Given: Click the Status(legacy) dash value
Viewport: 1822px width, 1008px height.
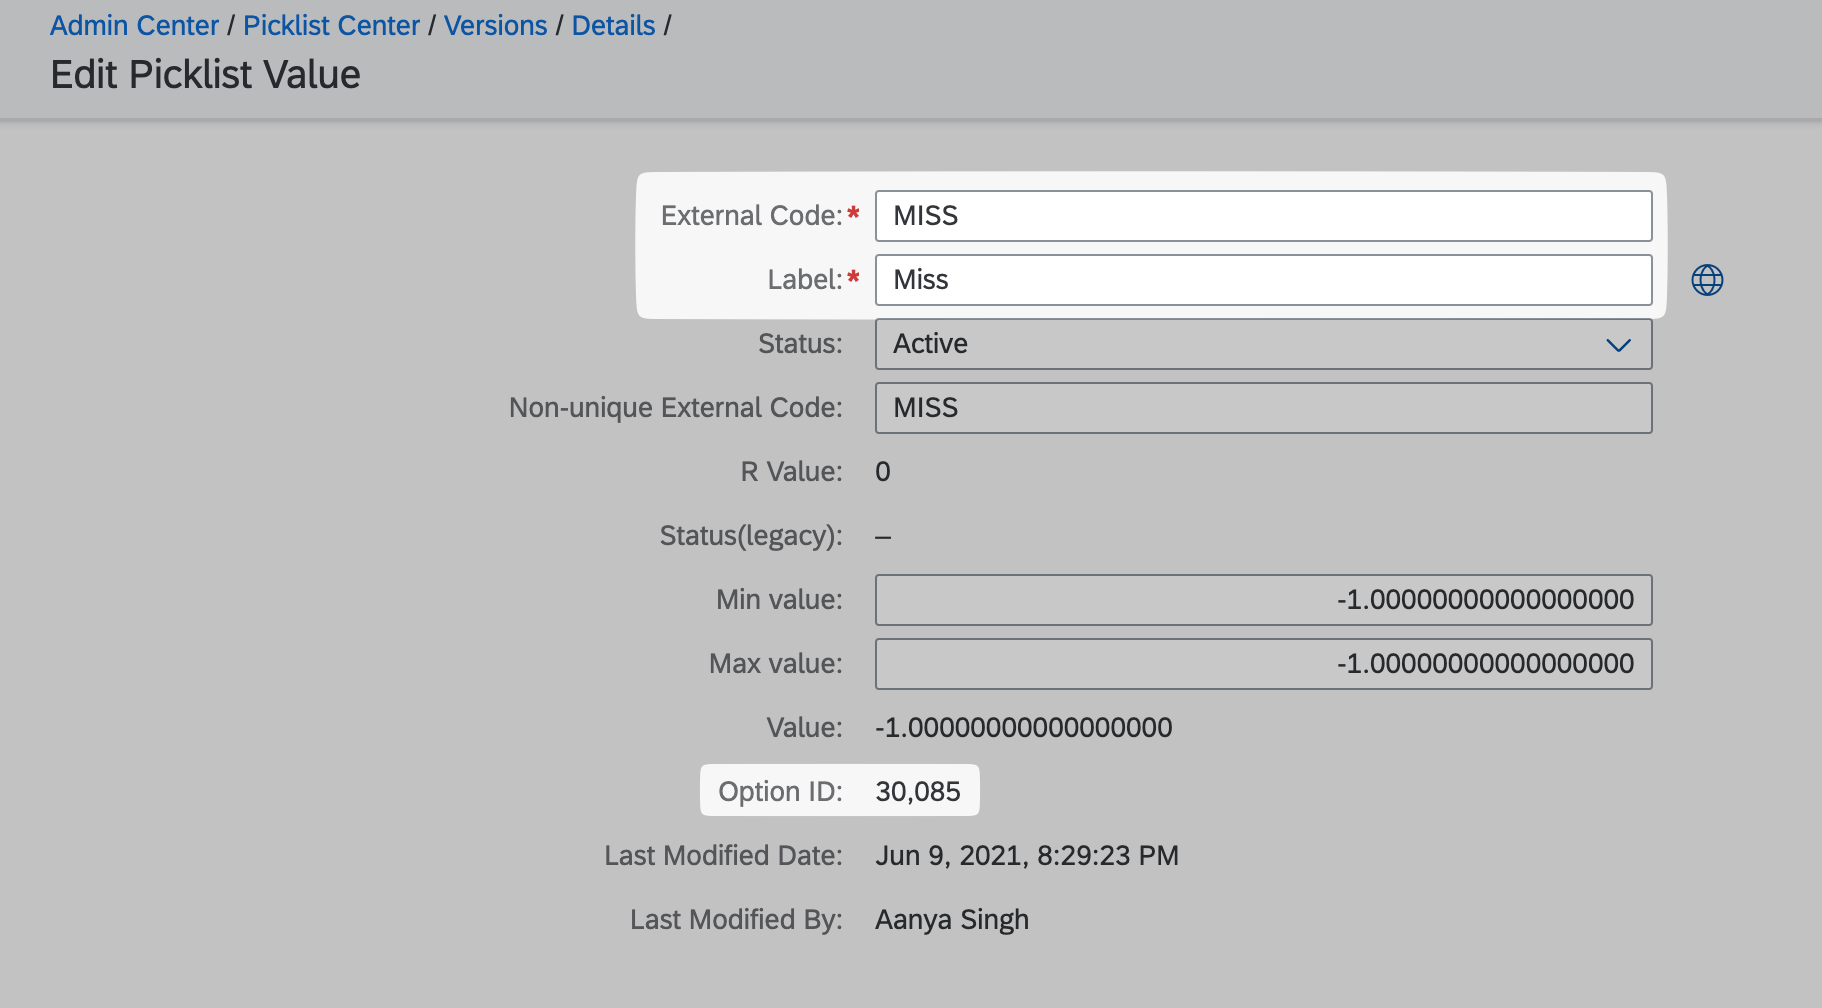Looking at the screenshot, I should click(882, 537).
